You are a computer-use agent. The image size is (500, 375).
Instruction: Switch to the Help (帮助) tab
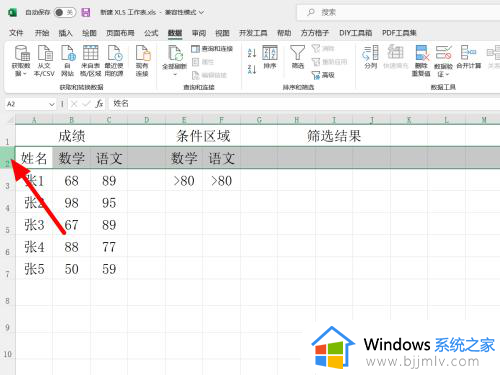(x=284, y=33)
